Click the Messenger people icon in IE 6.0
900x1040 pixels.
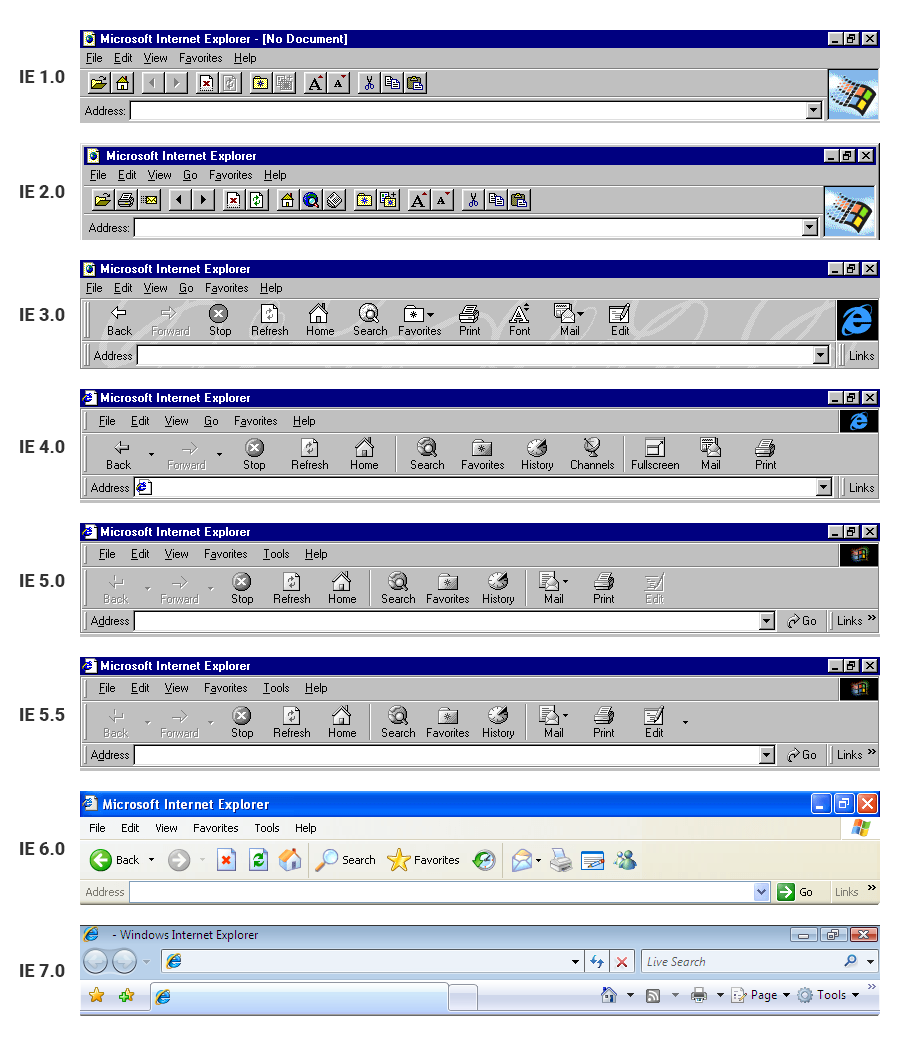pyautogui.click(x=625, y=860)
